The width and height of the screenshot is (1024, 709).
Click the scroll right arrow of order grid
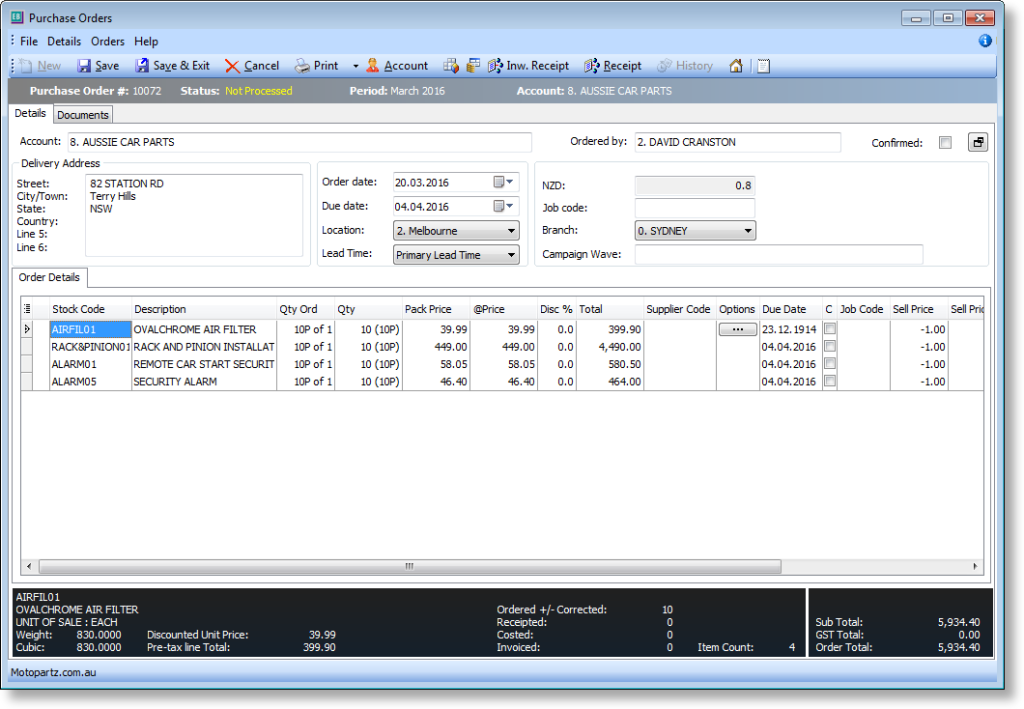point(975,566)
